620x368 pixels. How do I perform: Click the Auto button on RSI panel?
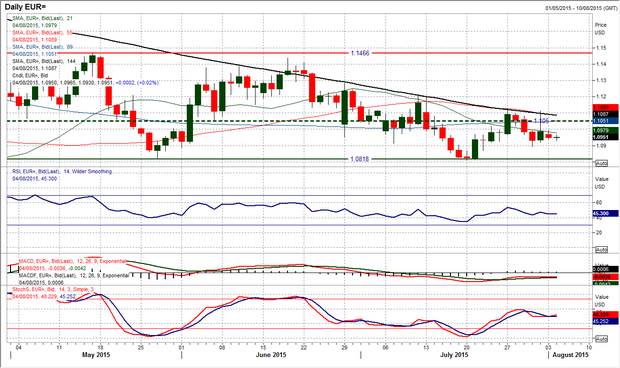(x=601, y=250)
